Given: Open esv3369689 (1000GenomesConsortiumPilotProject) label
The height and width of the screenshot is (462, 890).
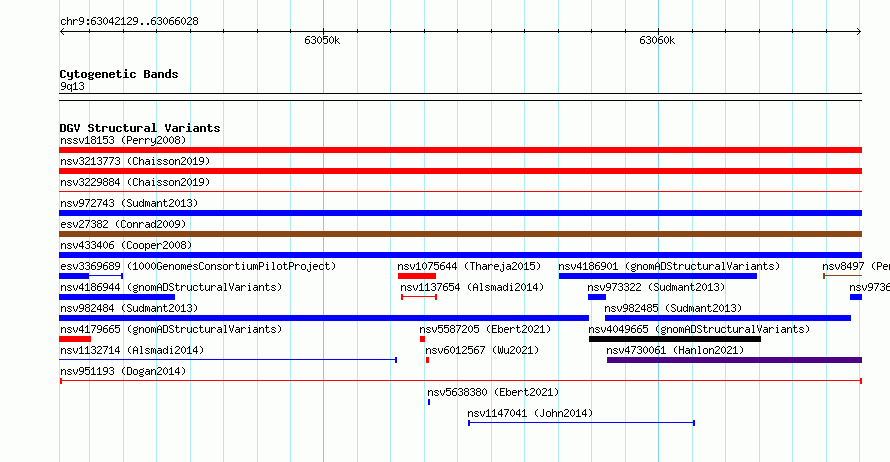Looking at the screenshot, I should tap(198, 266).
